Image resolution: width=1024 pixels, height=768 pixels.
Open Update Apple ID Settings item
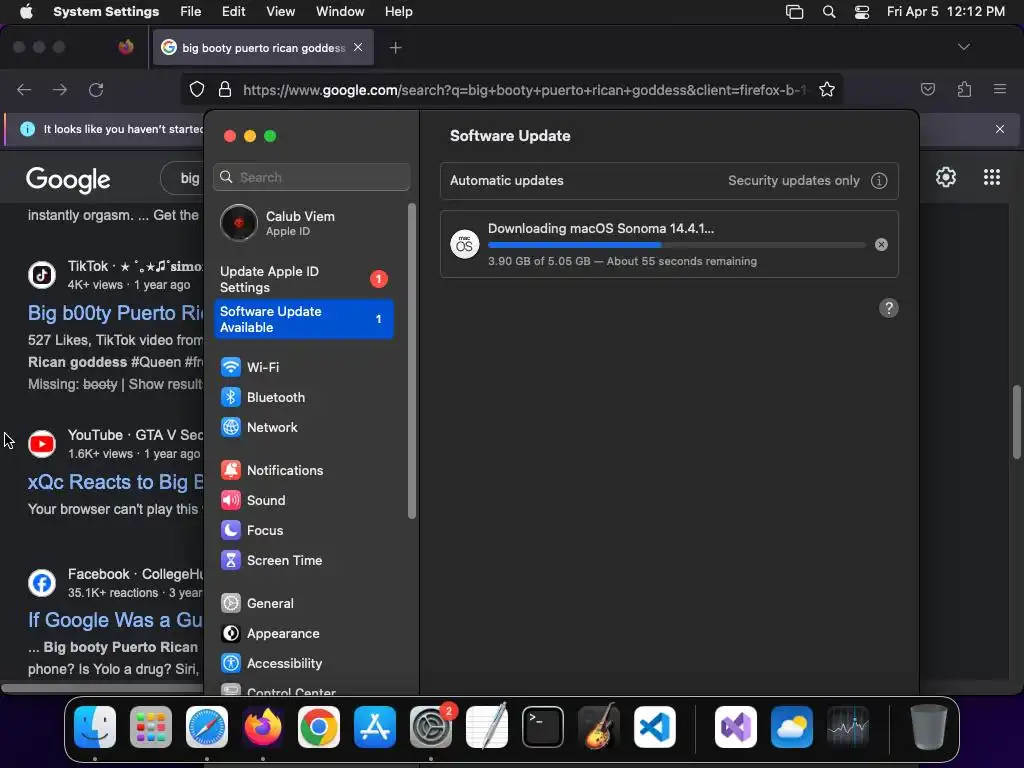pyautogui.click(x=304, y=280)
